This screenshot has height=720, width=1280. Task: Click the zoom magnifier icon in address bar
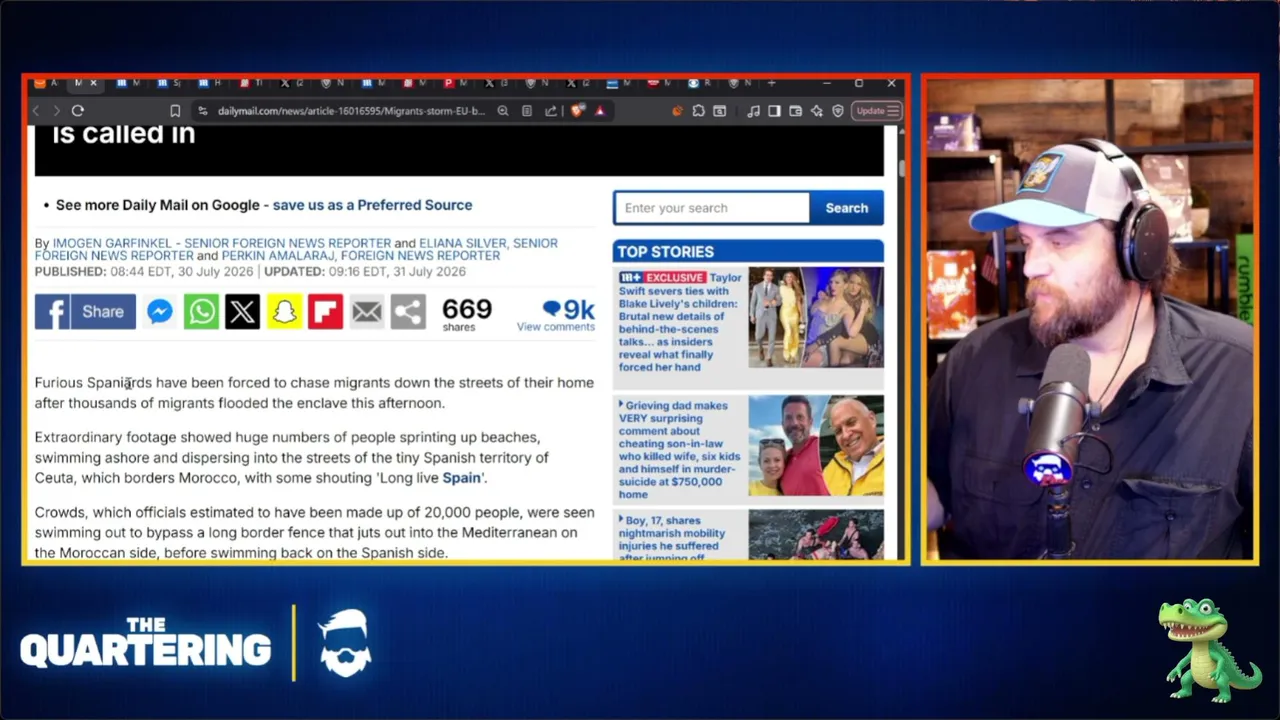pyautogui.click(x=503, y=111)
